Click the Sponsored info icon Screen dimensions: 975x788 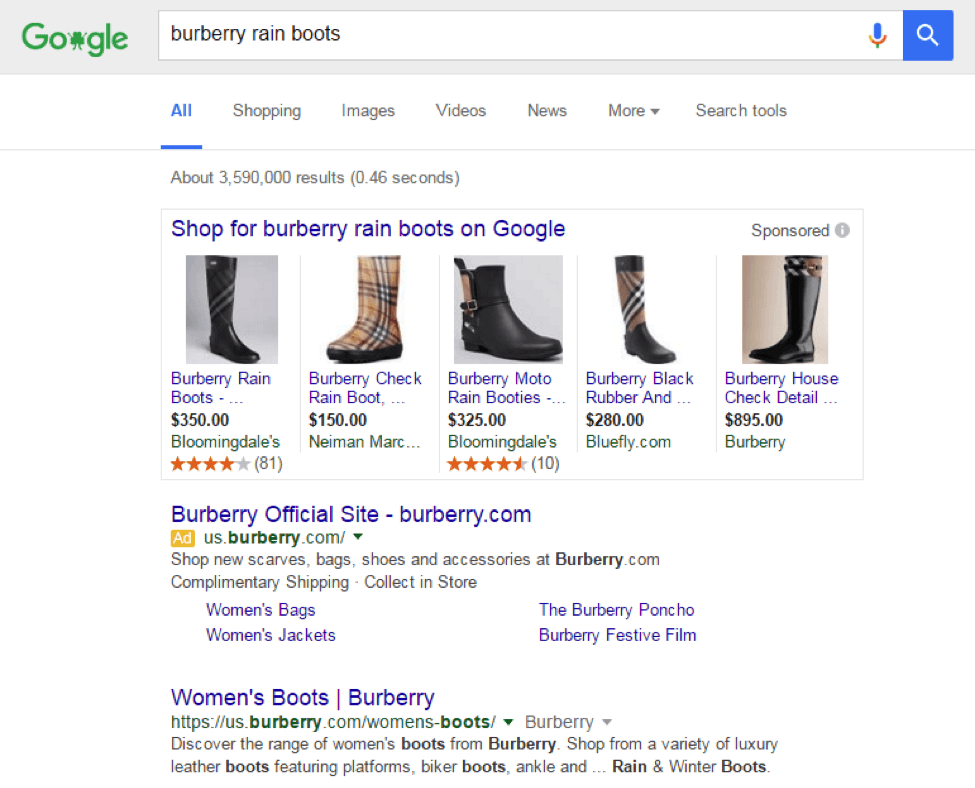[842, 231]
